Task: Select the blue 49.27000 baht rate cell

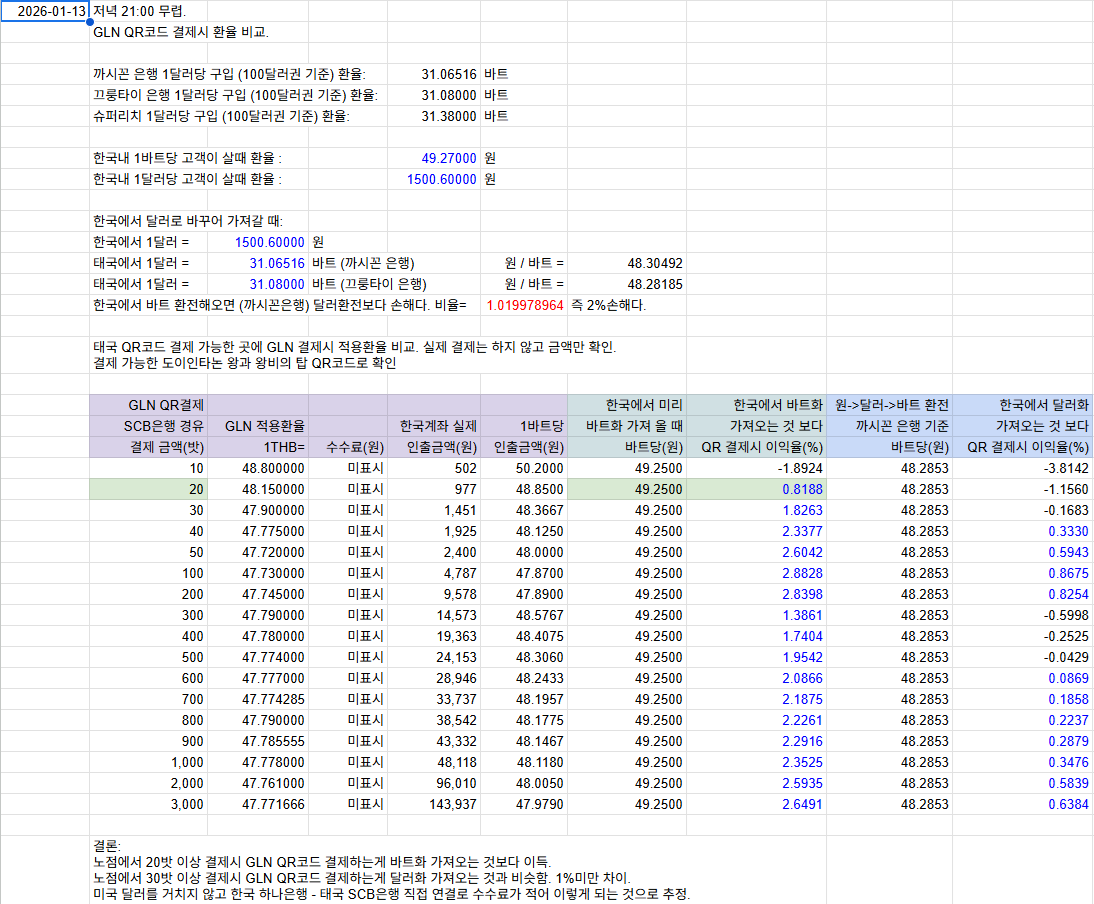Action: (449, 158)
